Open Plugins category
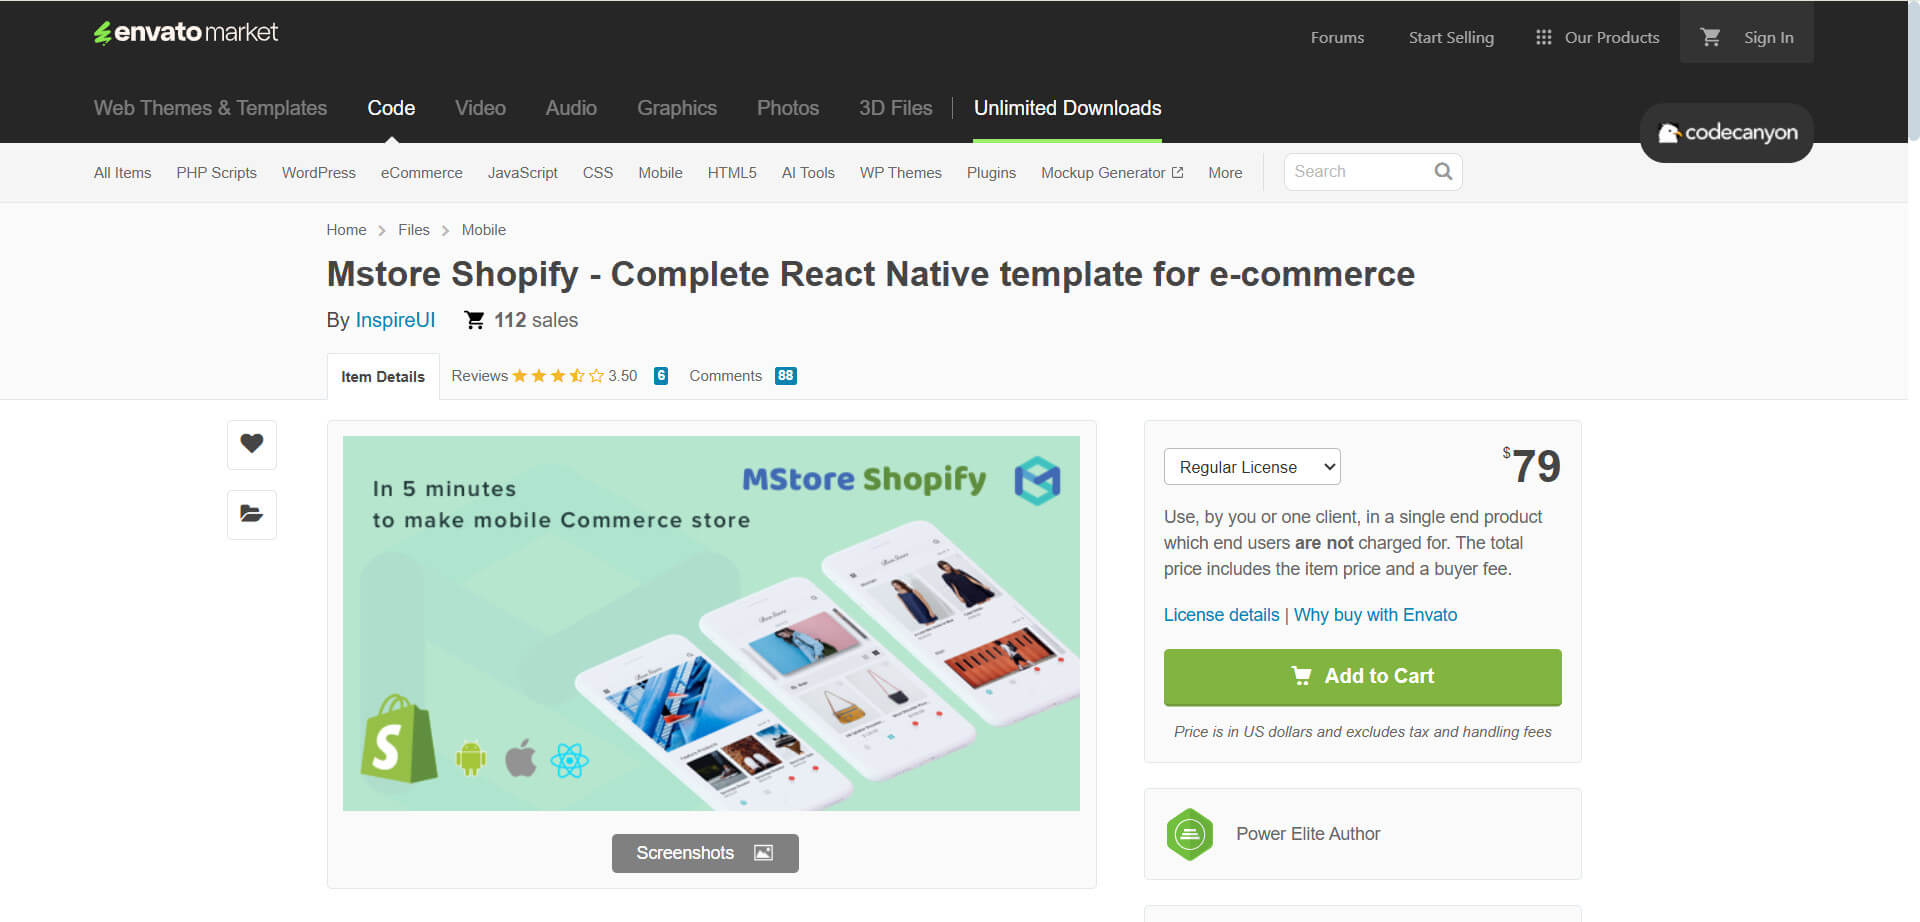 pos(991,173)
